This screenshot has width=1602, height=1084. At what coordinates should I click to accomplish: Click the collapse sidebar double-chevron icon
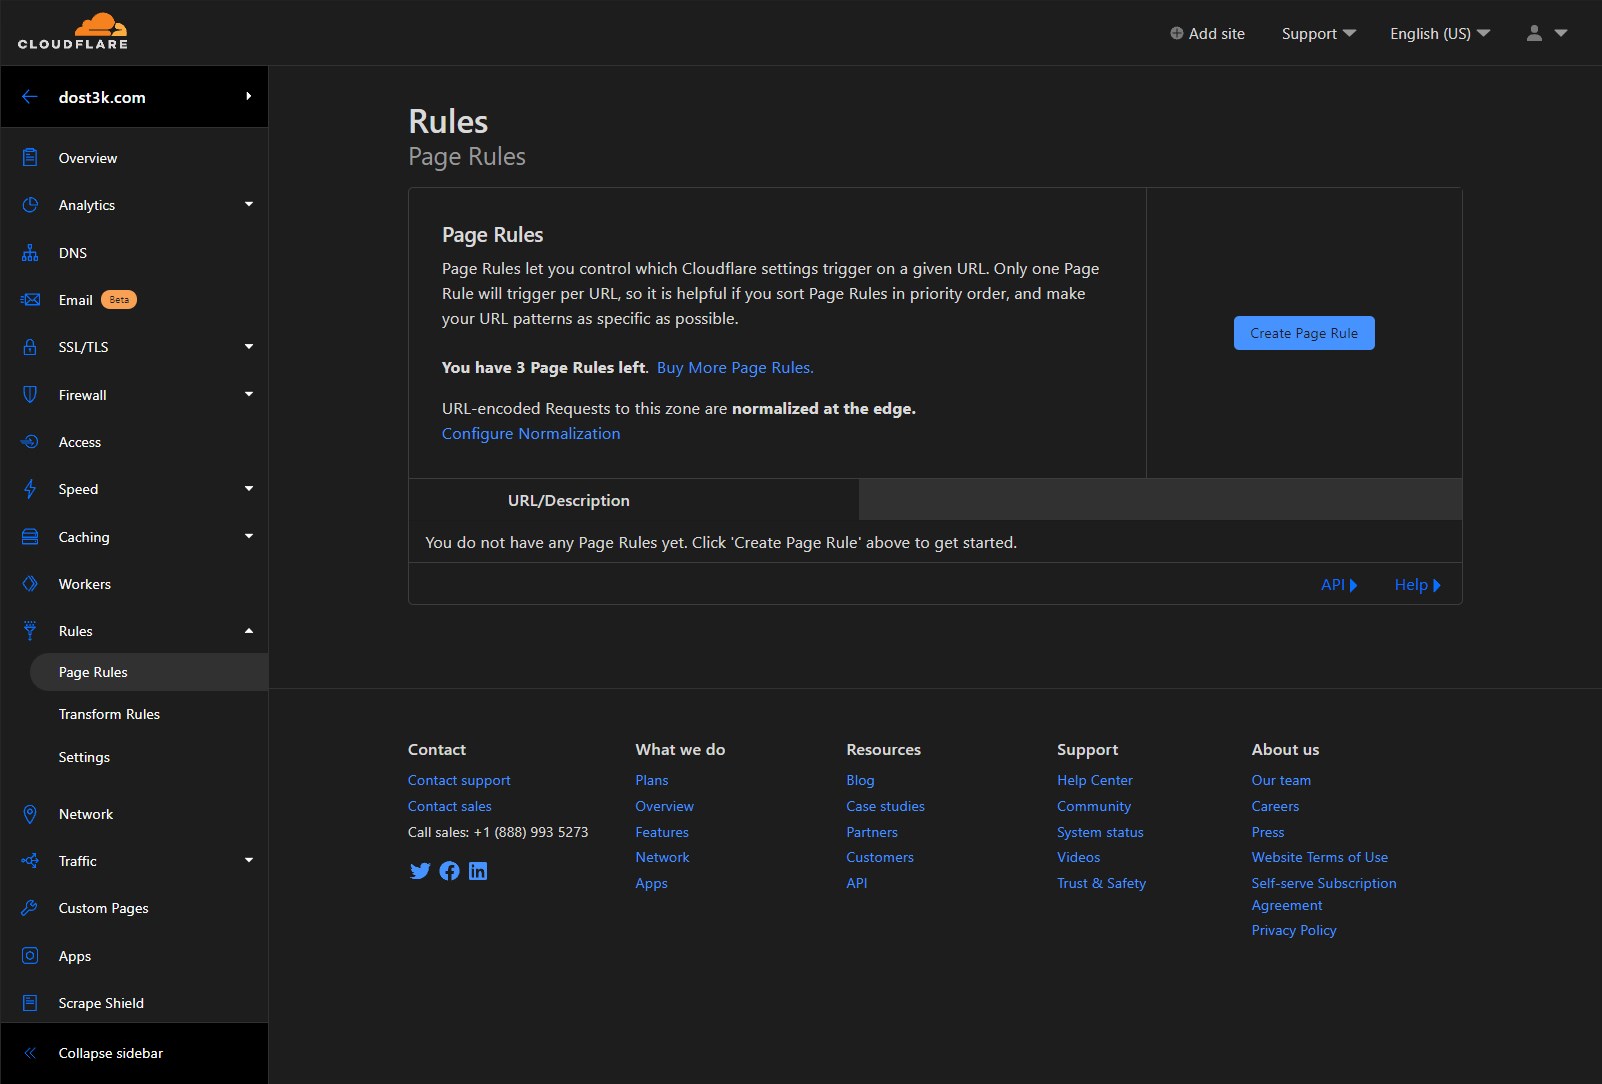(30, 1053)
